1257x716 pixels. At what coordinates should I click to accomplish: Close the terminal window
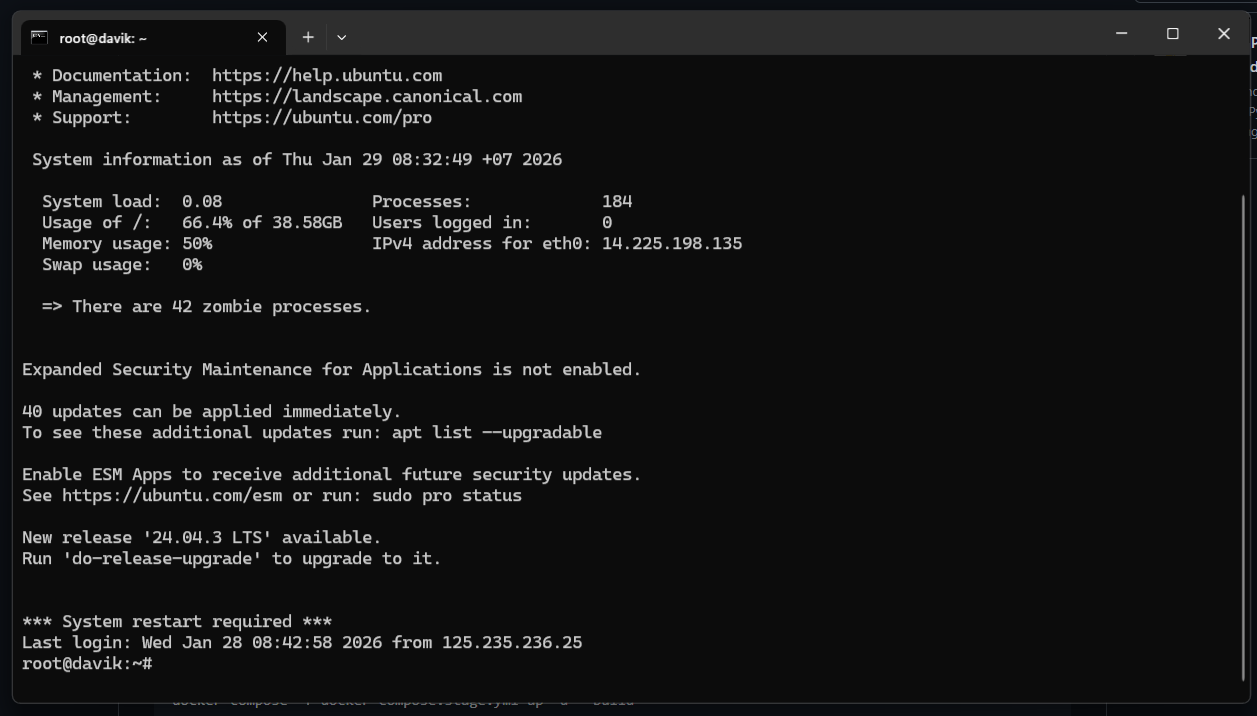1223,34
